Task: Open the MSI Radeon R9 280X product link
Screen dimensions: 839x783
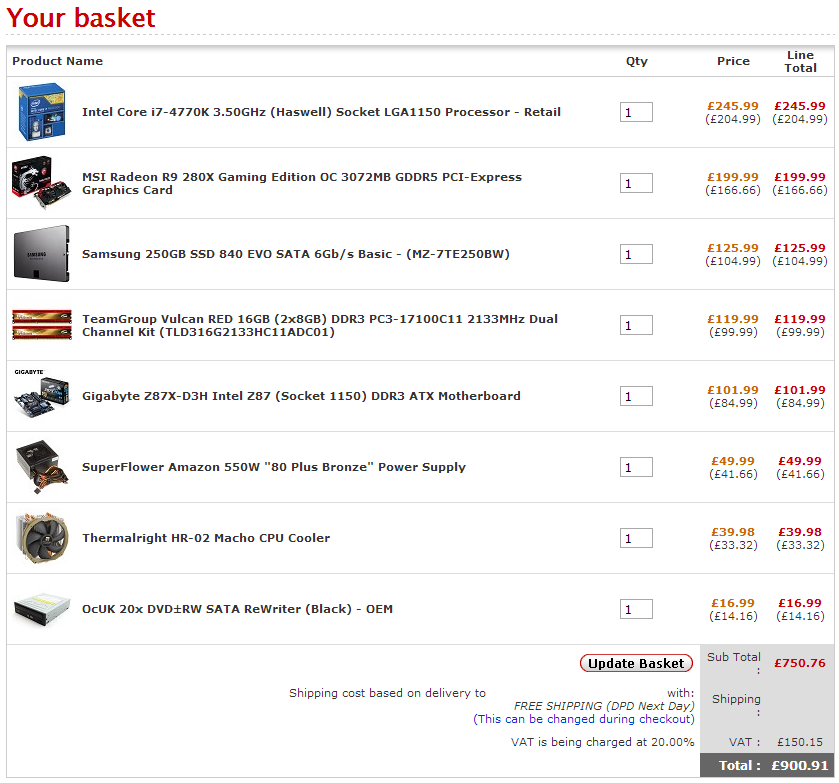Action: pyautogui.click(x=301, y=183)
